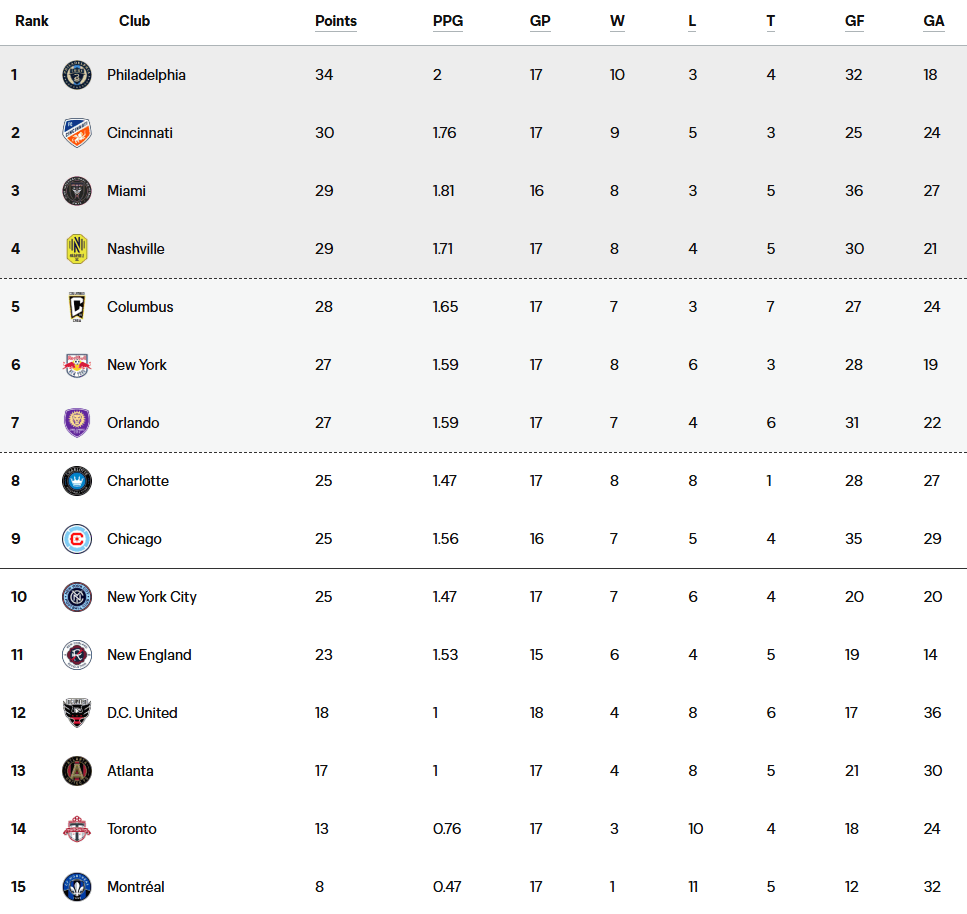Screen dimensions: 967x914
Task: Select the Toronto FC crest icon
Action: coord(77,829)
